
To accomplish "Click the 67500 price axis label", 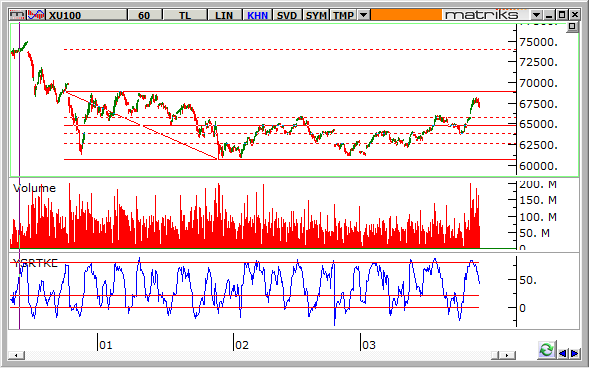I will point(538,104).
